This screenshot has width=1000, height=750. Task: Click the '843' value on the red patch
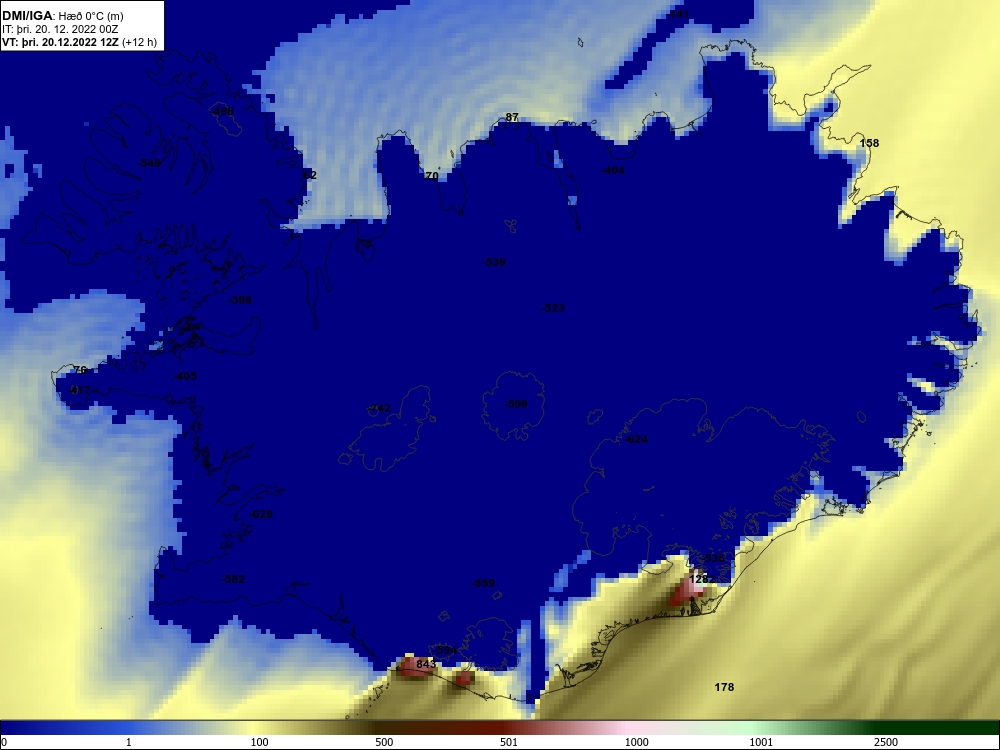point(426,664)
